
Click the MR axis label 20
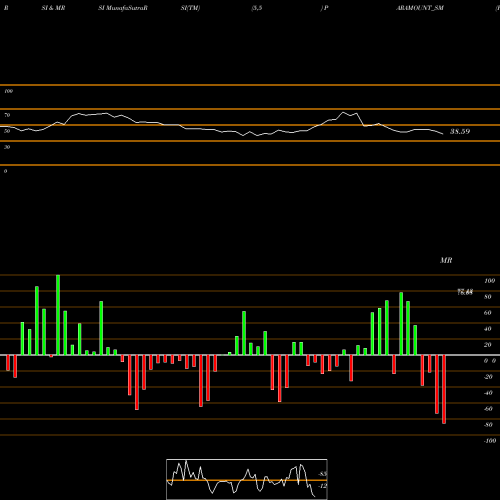tap(488, 345)
